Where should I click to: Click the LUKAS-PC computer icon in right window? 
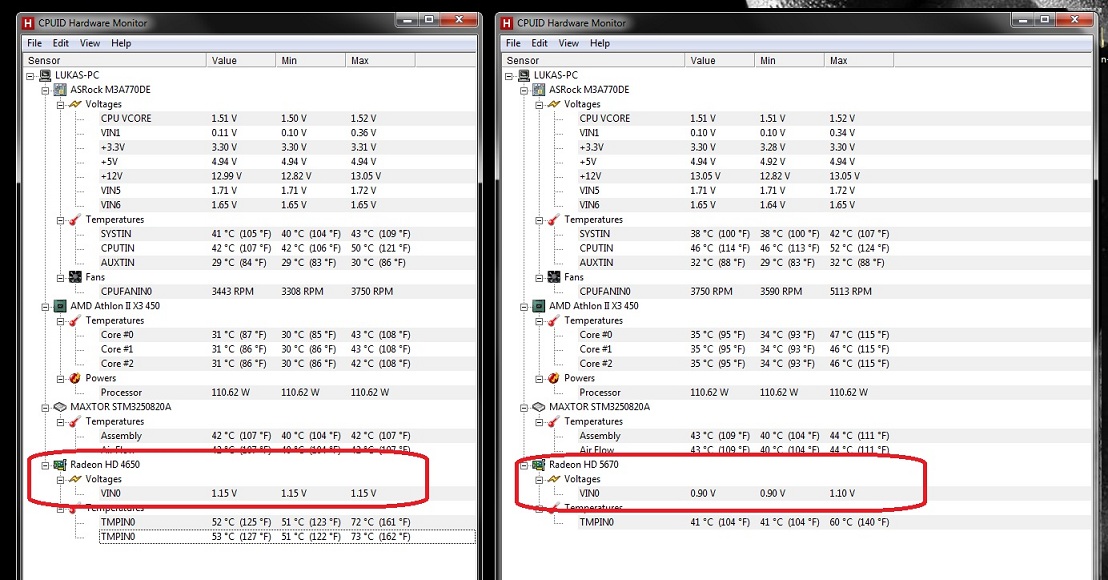pyautogui.click(x=524, y=75)
